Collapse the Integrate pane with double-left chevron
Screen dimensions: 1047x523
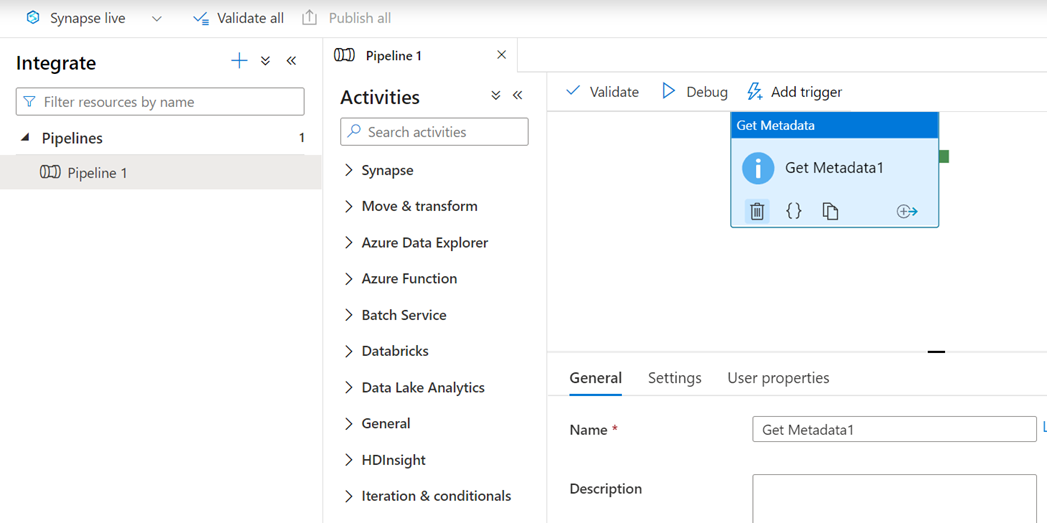click(291, 61)
